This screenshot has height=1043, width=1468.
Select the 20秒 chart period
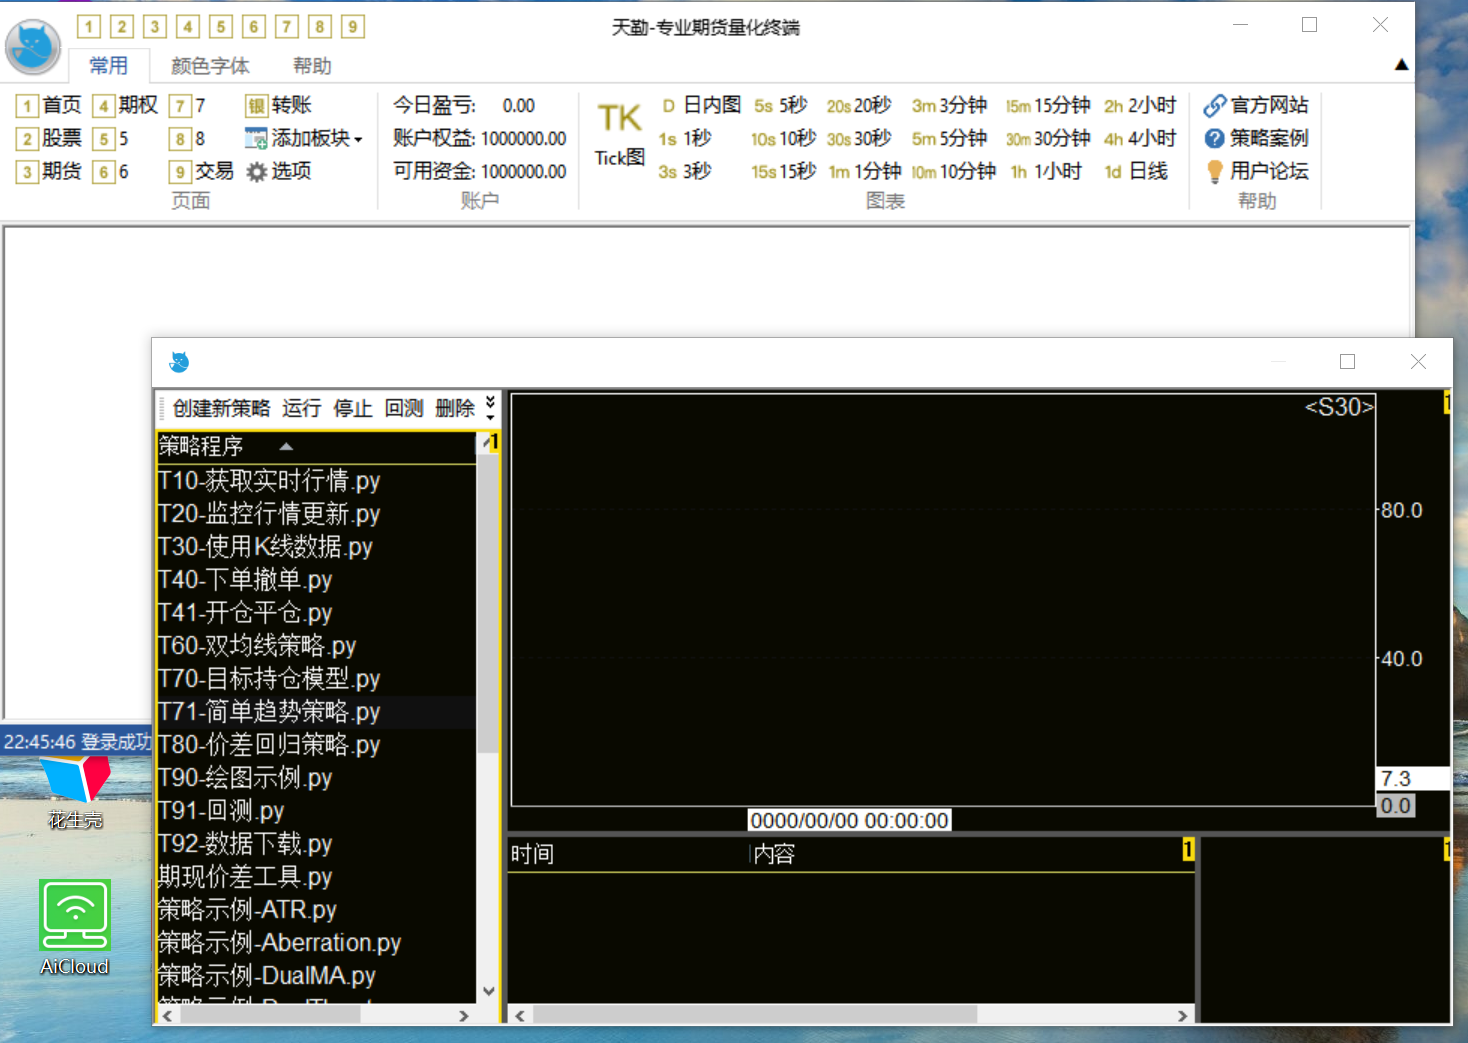[x=859, y=105]
